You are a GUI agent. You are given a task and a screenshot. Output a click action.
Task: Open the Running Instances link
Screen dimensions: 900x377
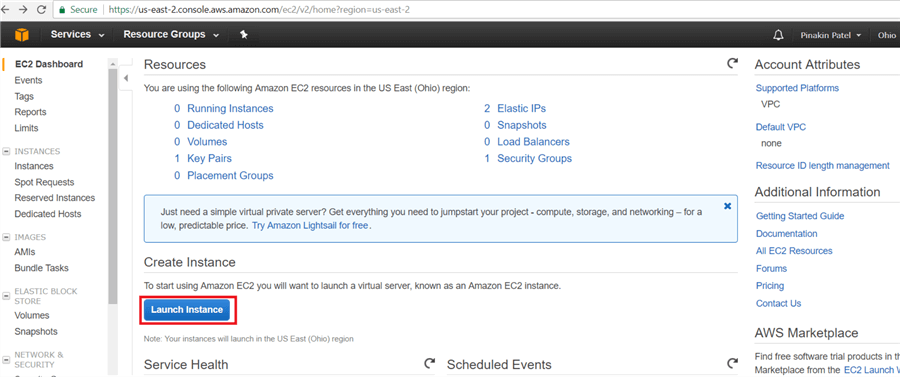(x=230, y=108)
